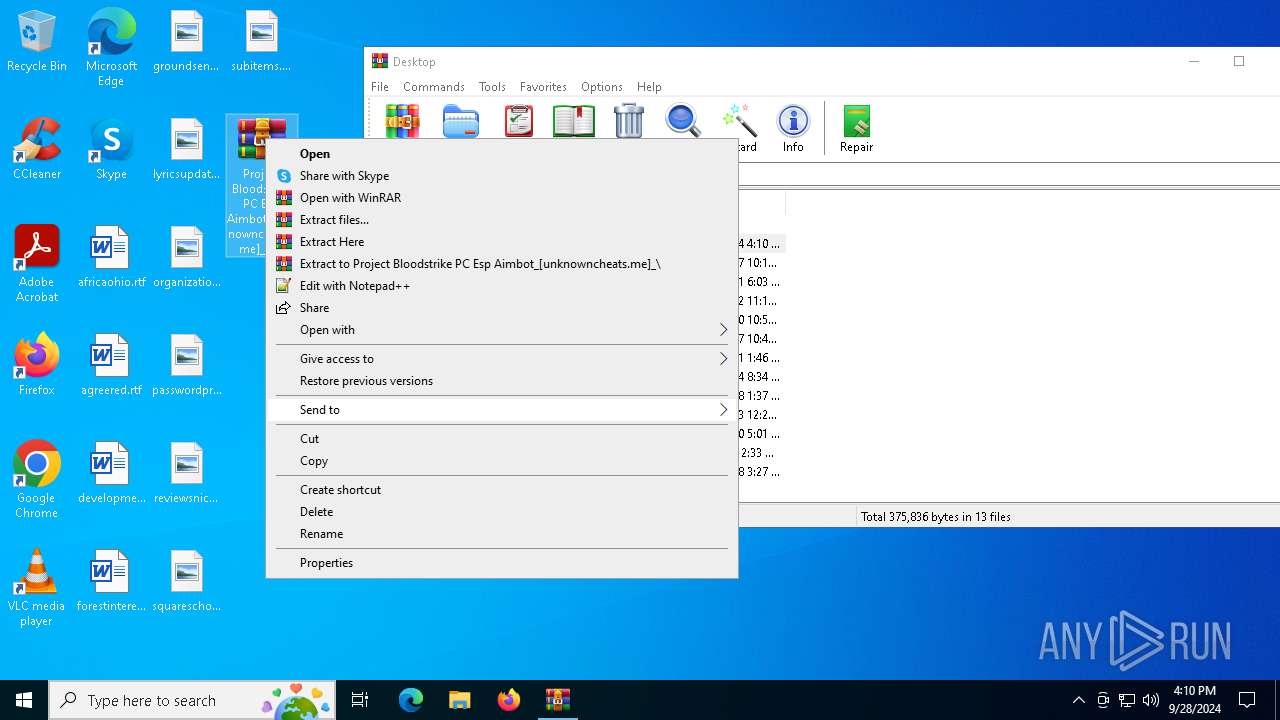Select Adobe Acrobat desktop shortcut

tap(37, 264)
